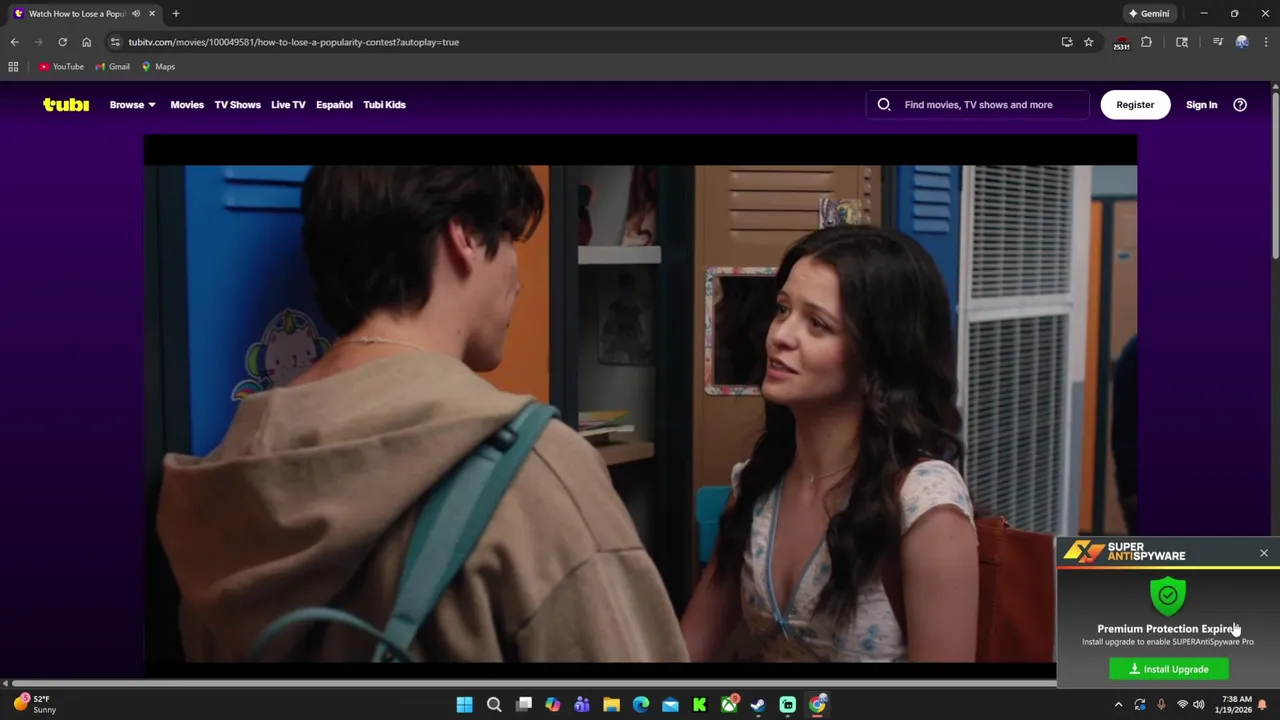Mute the tab using the speaker icon
1280x720 pixels.
(136, 14)
